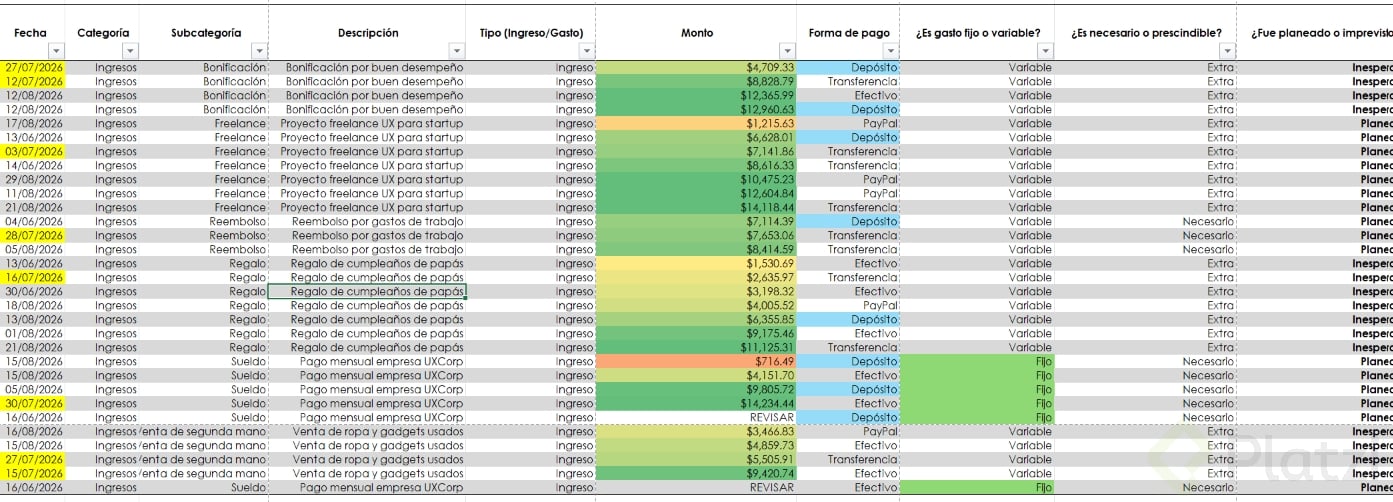Click the $9,420.74 amount cell
Viewport: 1393px width, 502px height.
pyautogui.click(x=696, y=473)
